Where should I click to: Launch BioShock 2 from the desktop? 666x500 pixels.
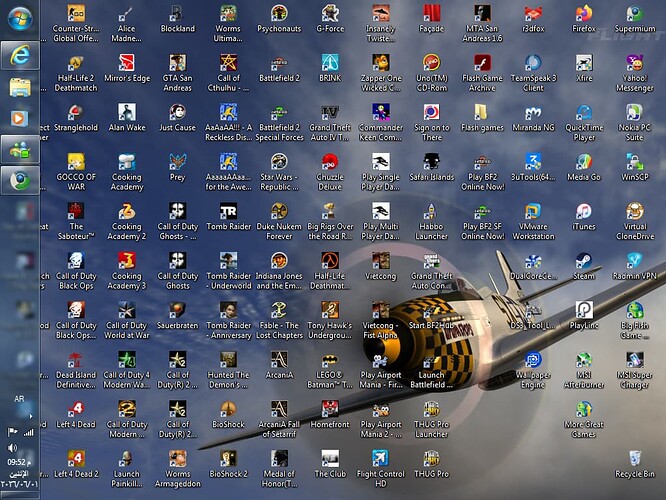coord(229,464)
